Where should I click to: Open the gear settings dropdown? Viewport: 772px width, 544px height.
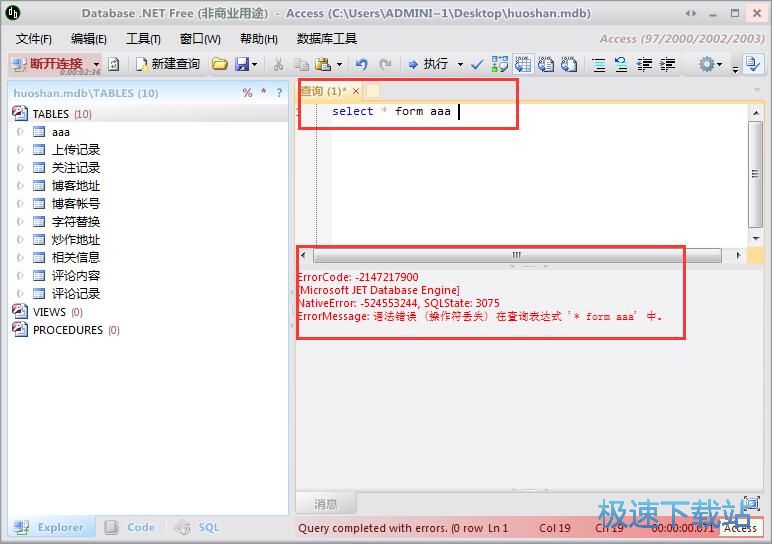point(709,64)
